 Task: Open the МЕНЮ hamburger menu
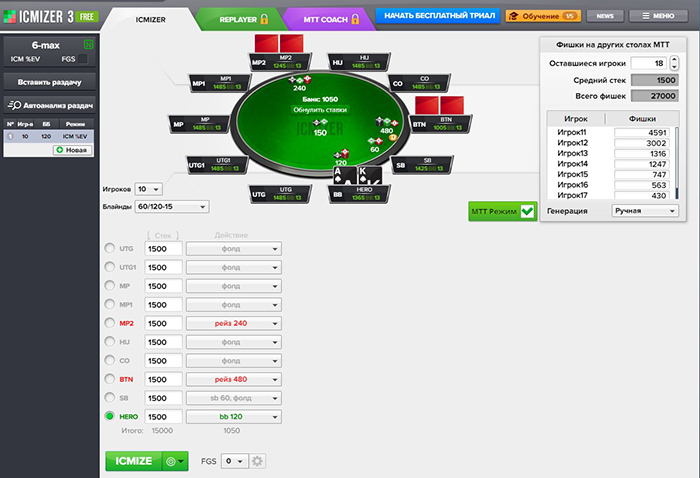658,16
